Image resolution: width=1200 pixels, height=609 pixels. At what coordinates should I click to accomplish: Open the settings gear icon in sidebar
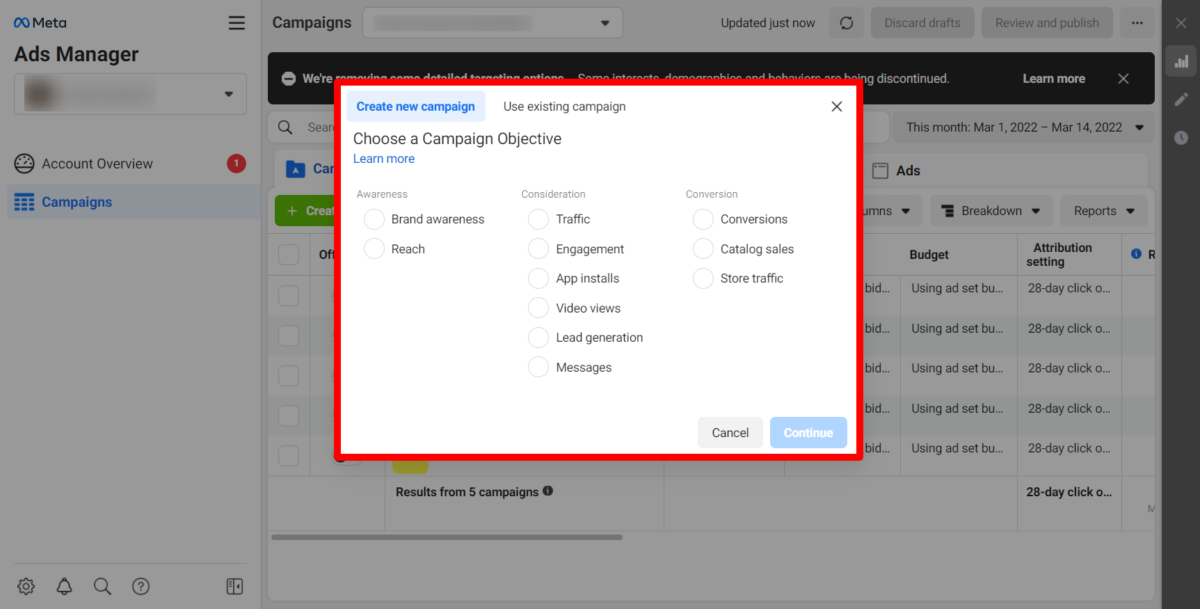click(x=26, y=586)
